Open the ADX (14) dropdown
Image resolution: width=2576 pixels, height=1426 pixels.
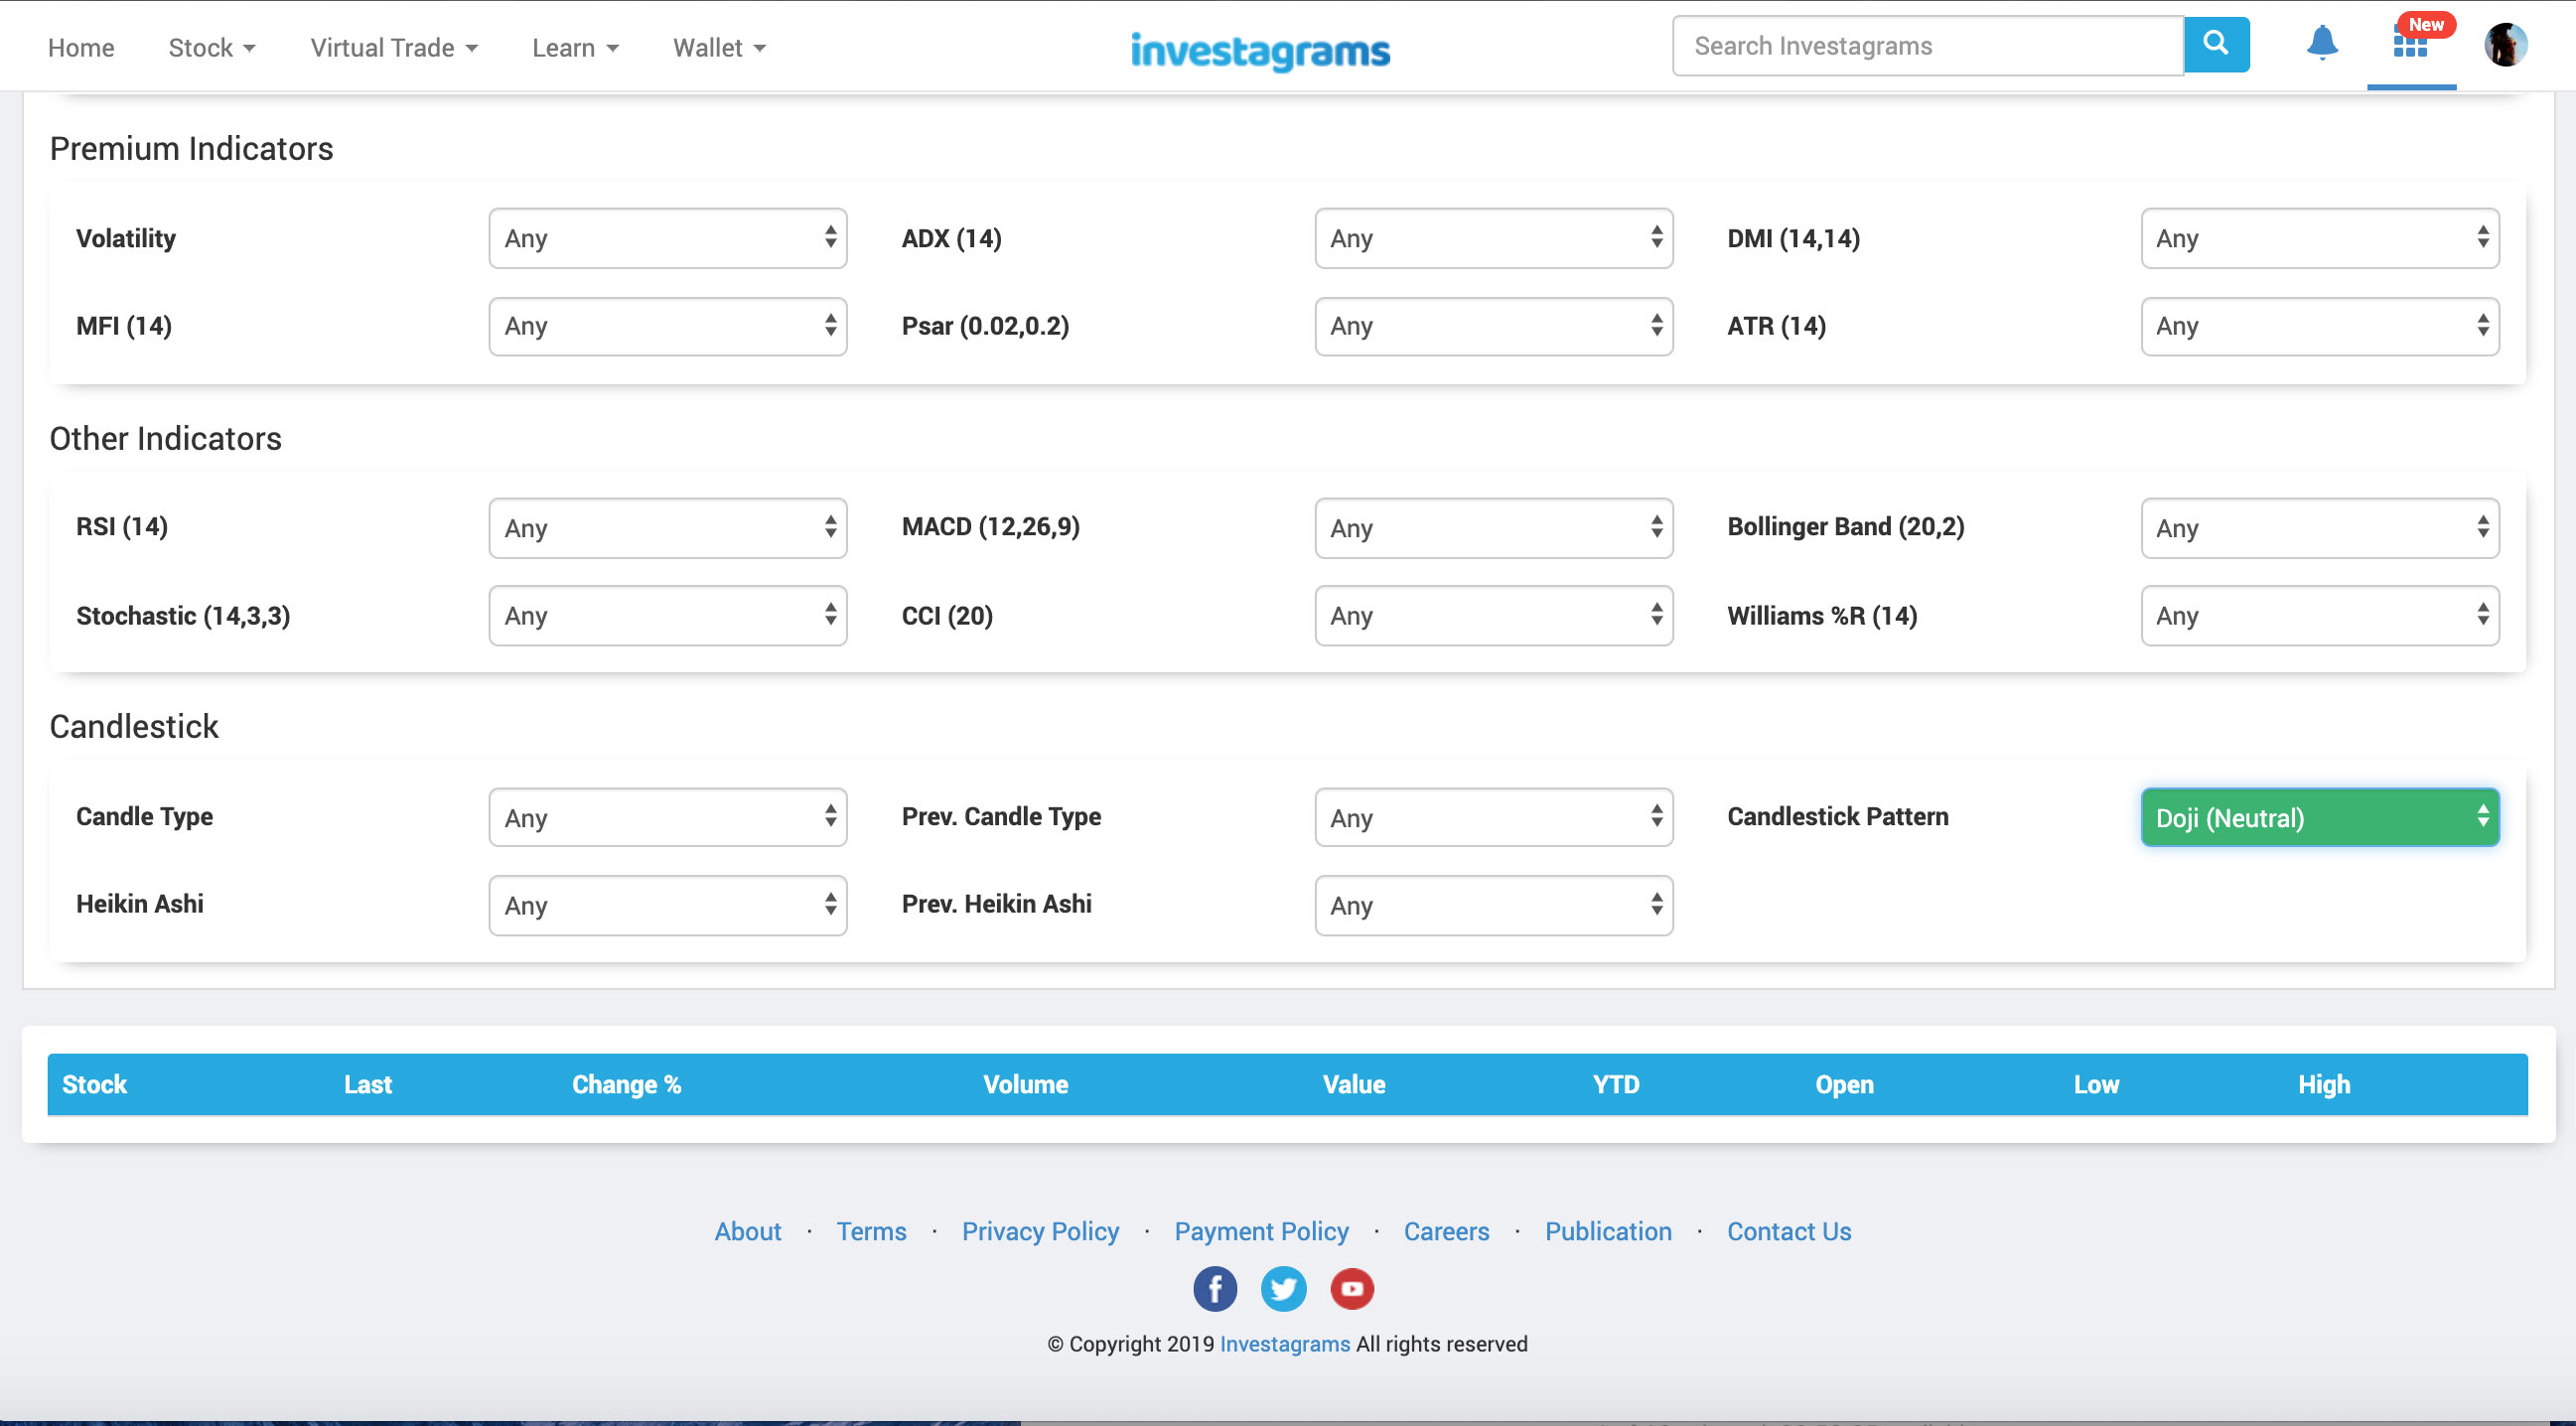(1493, 238)
